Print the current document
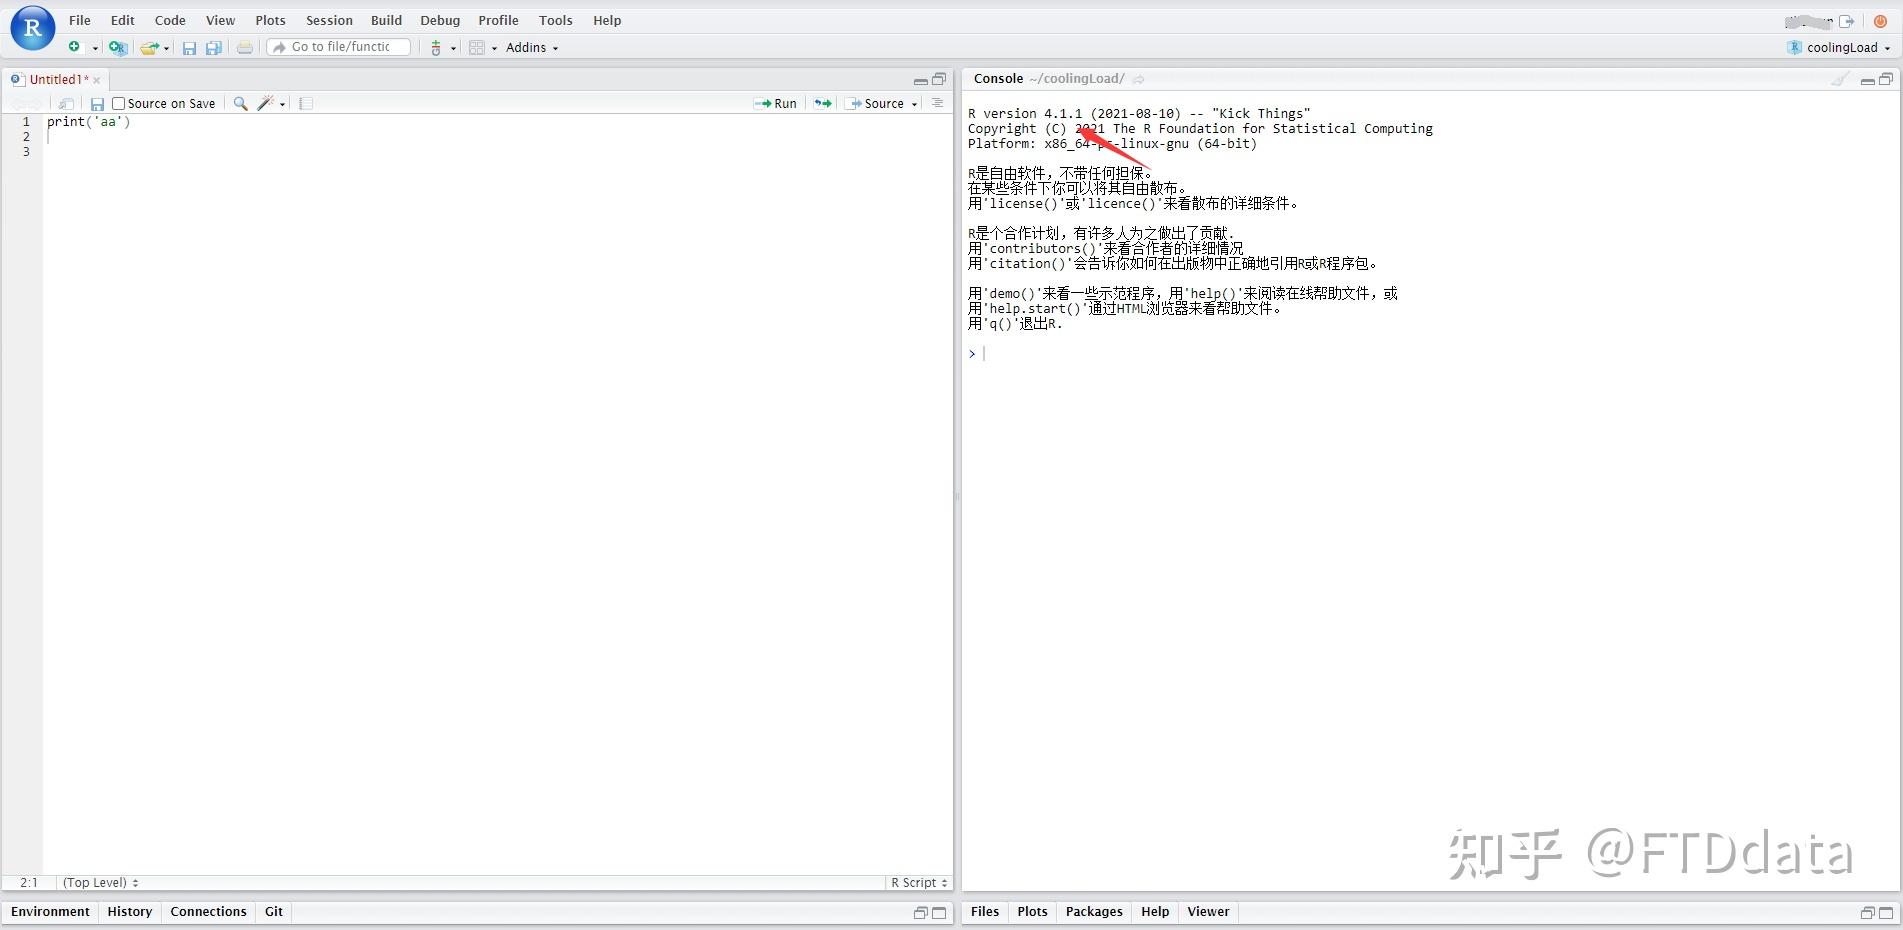 244,47
